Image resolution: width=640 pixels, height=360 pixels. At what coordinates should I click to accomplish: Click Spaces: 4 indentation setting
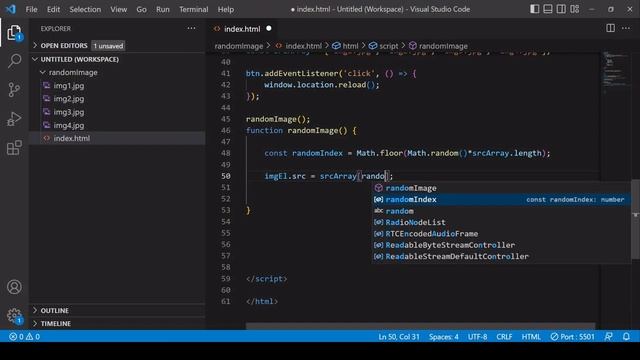444,337
